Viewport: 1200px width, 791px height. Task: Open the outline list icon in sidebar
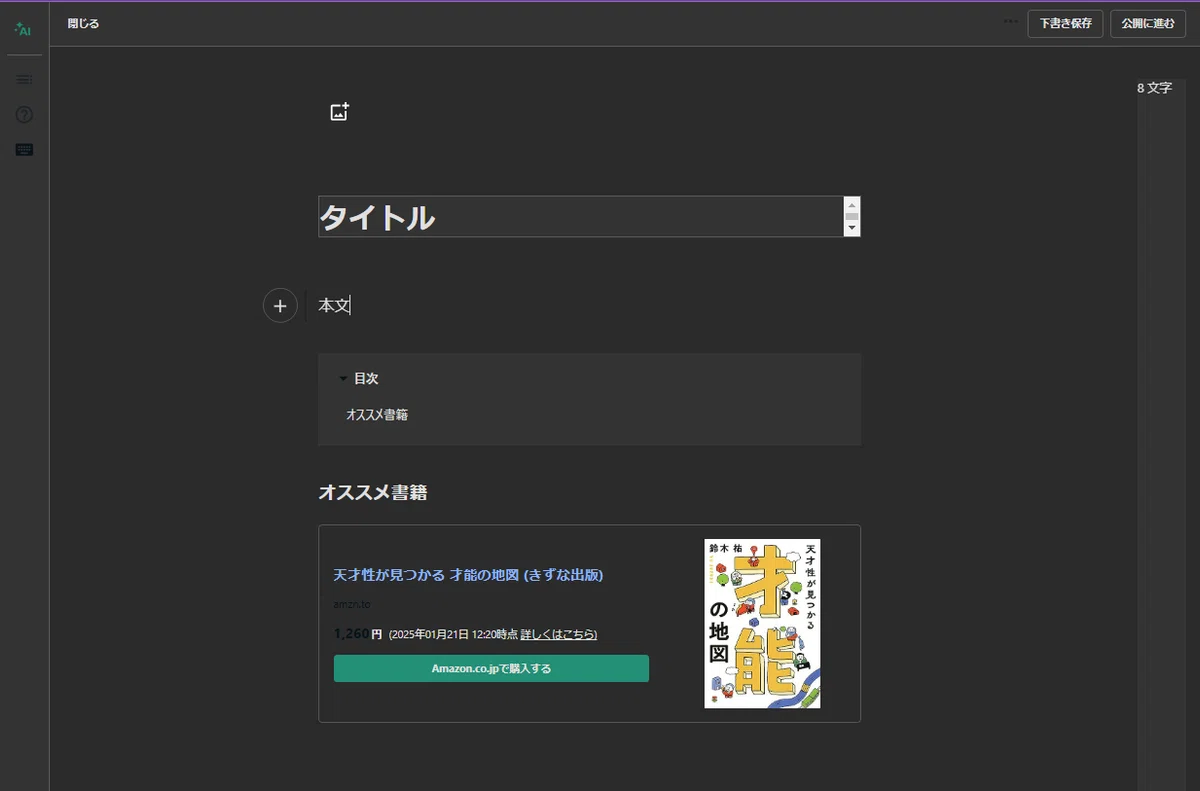click(24, 79)
